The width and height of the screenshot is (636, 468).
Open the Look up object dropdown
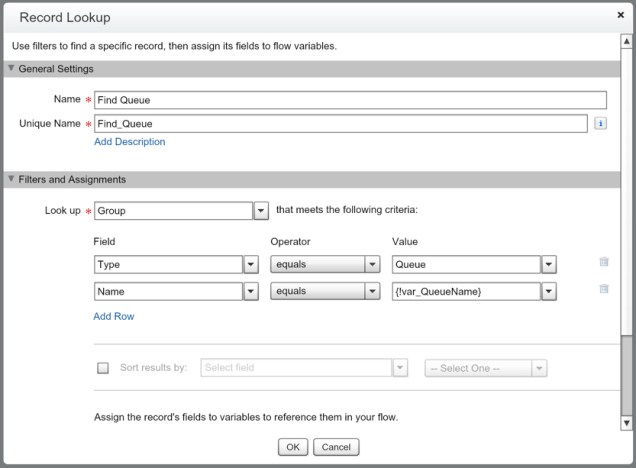(261, 212)
